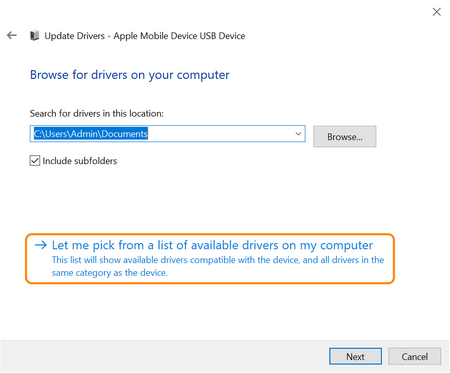Uncheck Include subfolders checkbox
This screenshot has width=450, height=373.
pos(35,161)
